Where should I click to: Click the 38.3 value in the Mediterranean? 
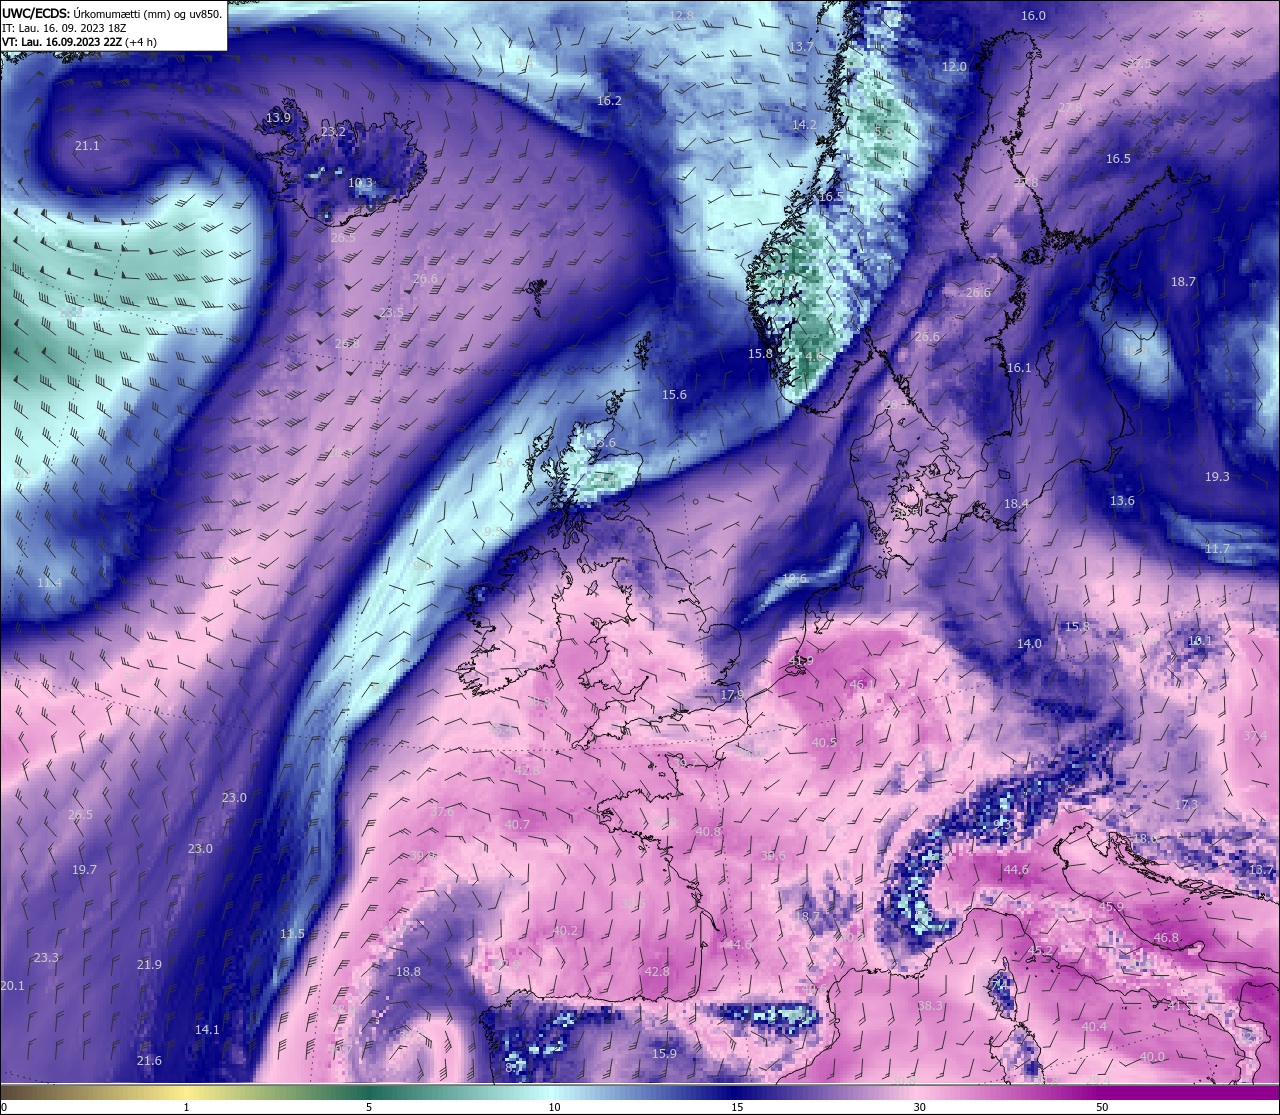930,1006
